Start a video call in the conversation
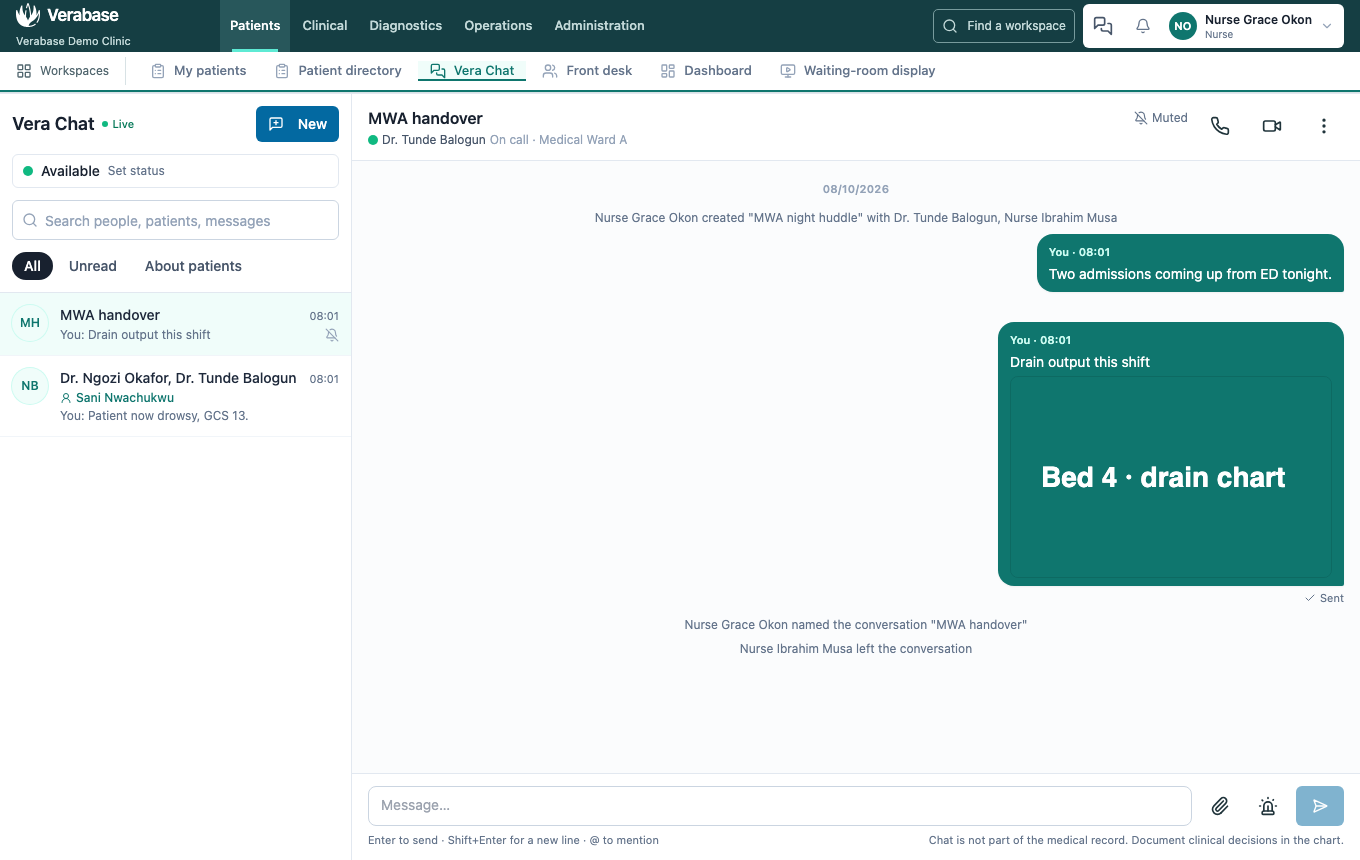Image resolution: width=1360 pixels, height=860 pixels. pyautogui.click(x=1272, y=126)
